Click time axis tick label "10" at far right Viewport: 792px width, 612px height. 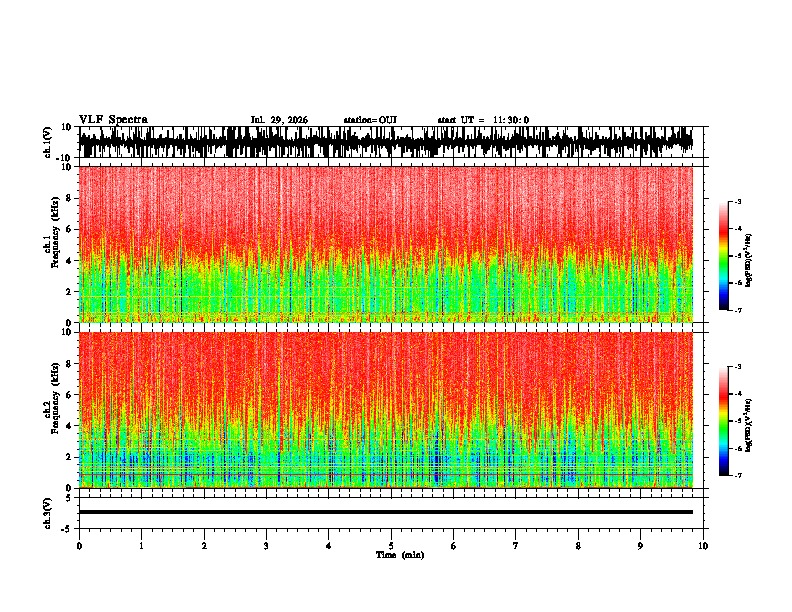[703, 546]
